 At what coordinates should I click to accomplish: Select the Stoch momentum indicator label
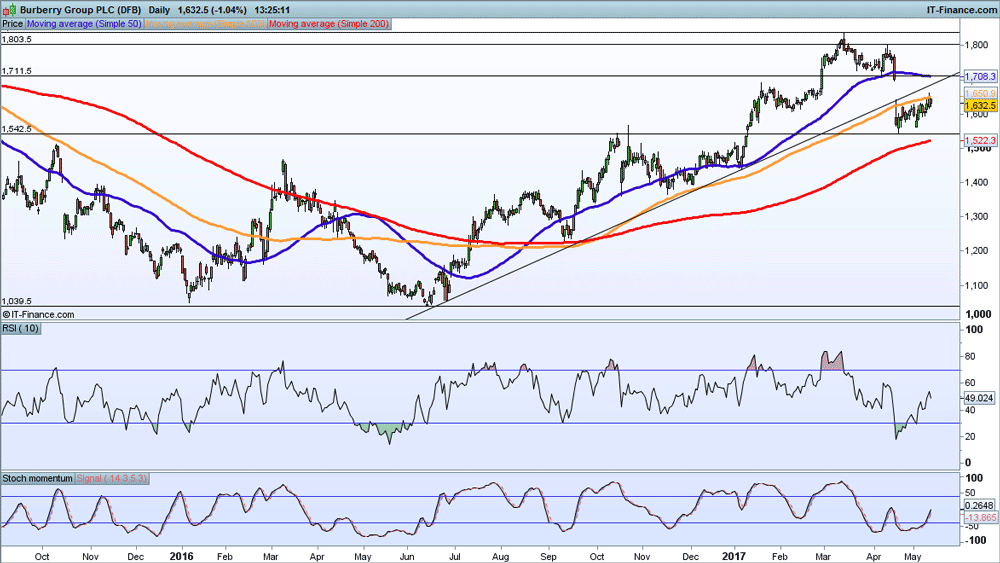tap(38, 478)
